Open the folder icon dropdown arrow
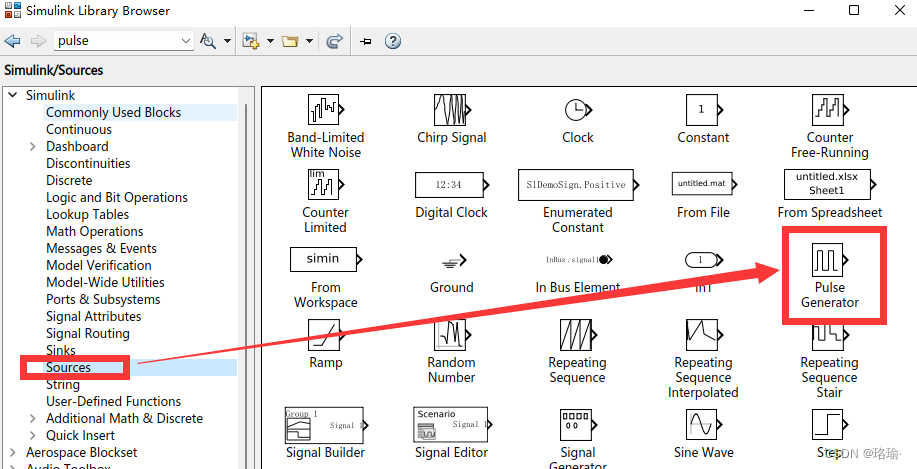 point(309,42)
